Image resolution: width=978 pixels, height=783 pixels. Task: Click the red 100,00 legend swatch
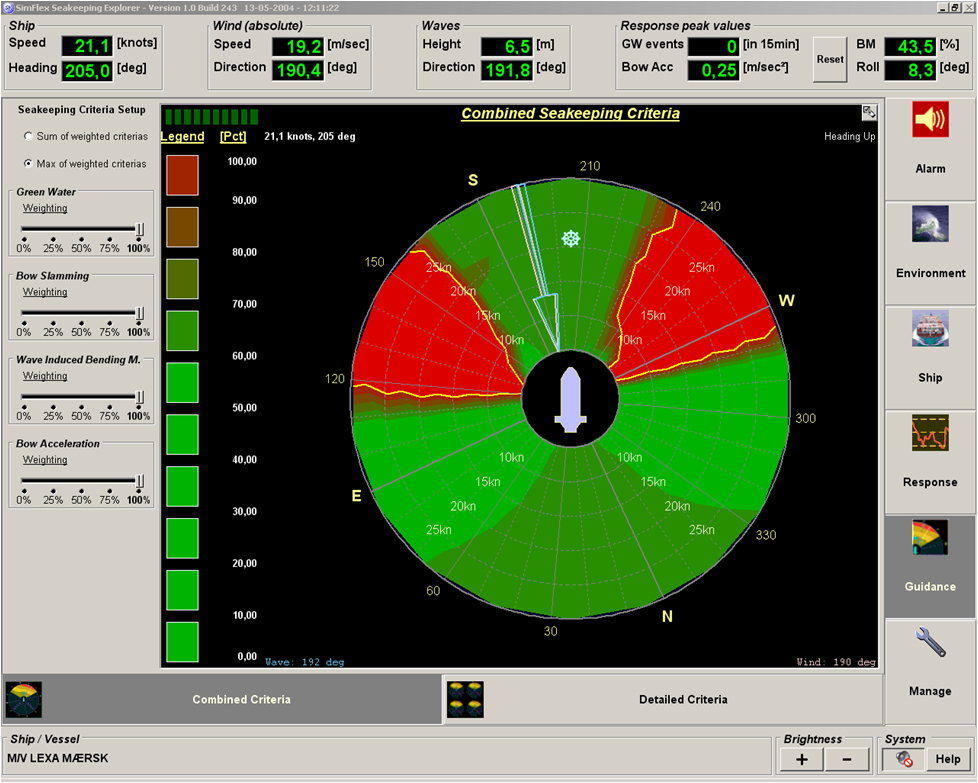click(x=182, y=175)
